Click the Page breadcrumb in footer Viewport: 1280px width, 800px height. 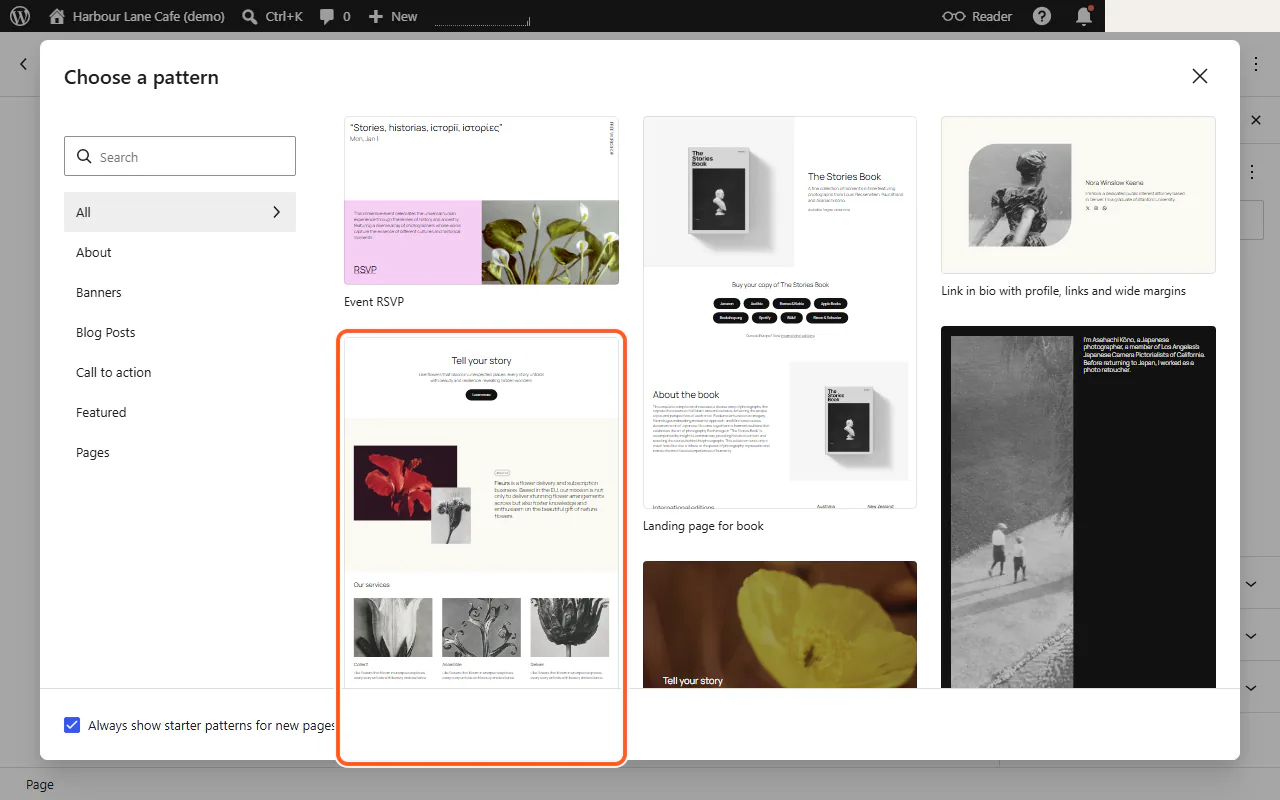click(x=40, y=785)
